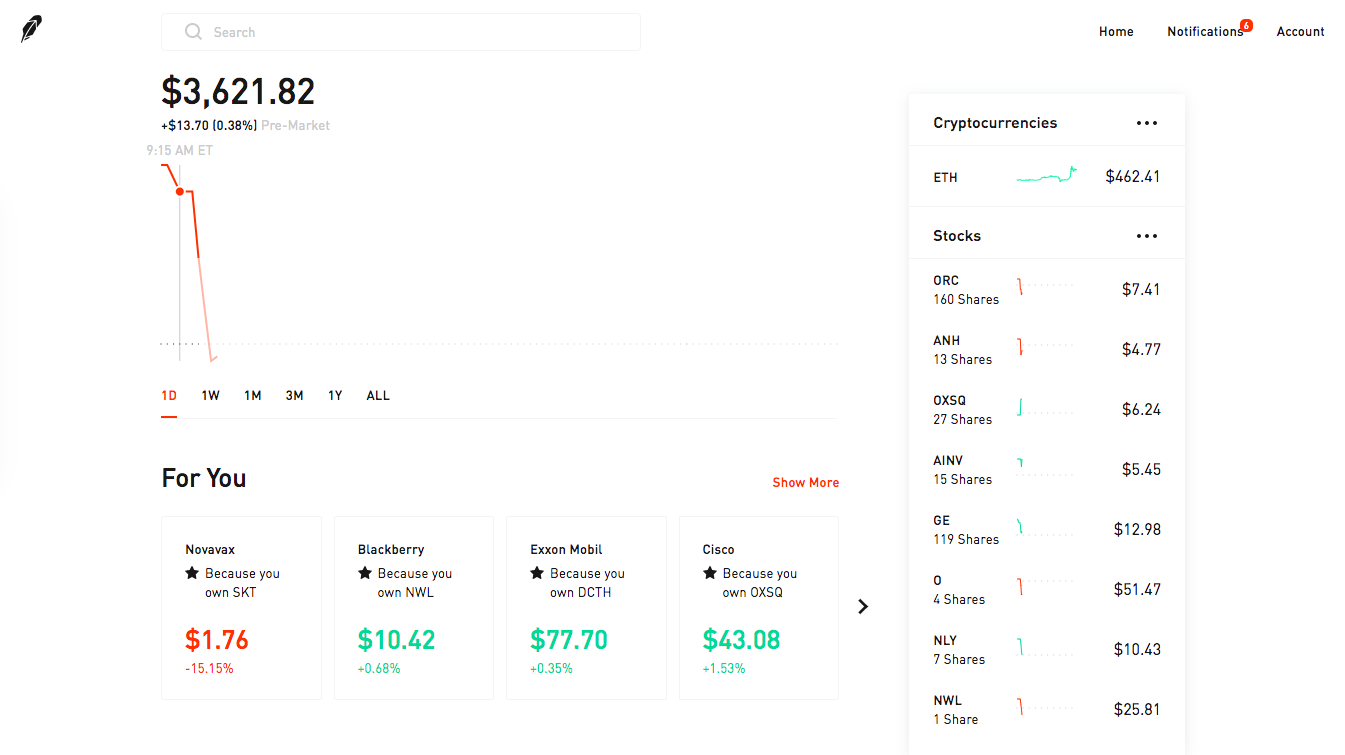Click the star icon on Exxon Mobil card
Viewport: 1345px width, 755px height.
click(x=537, y=573)
